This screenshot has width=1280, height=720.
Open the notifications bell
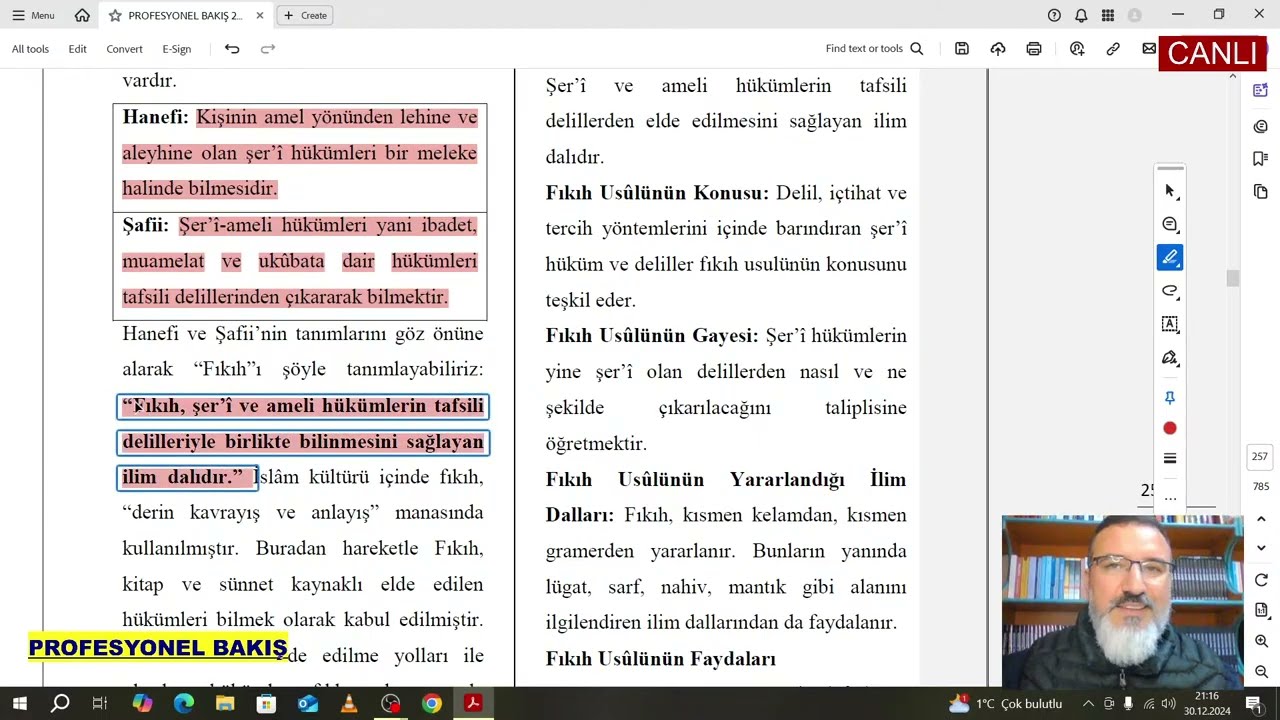pyautogui.click(x=1081, y=15)
